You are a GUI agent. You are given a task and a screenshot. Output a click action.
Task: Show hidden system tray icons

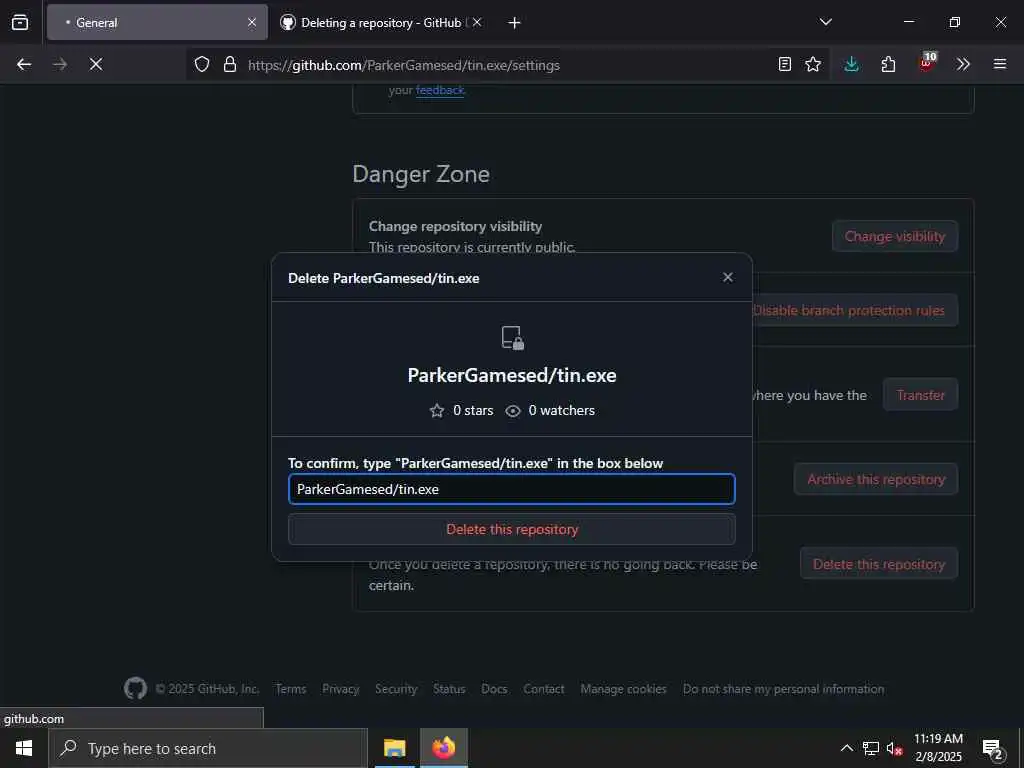pos(846,748)
